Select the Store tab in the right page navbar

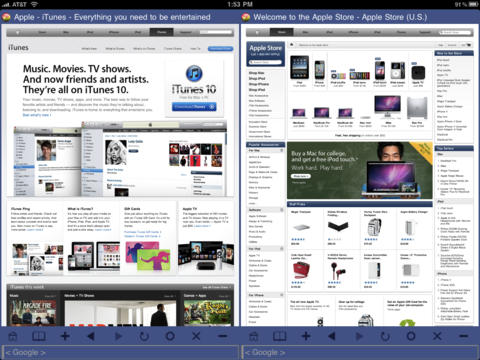coord(282,32)
